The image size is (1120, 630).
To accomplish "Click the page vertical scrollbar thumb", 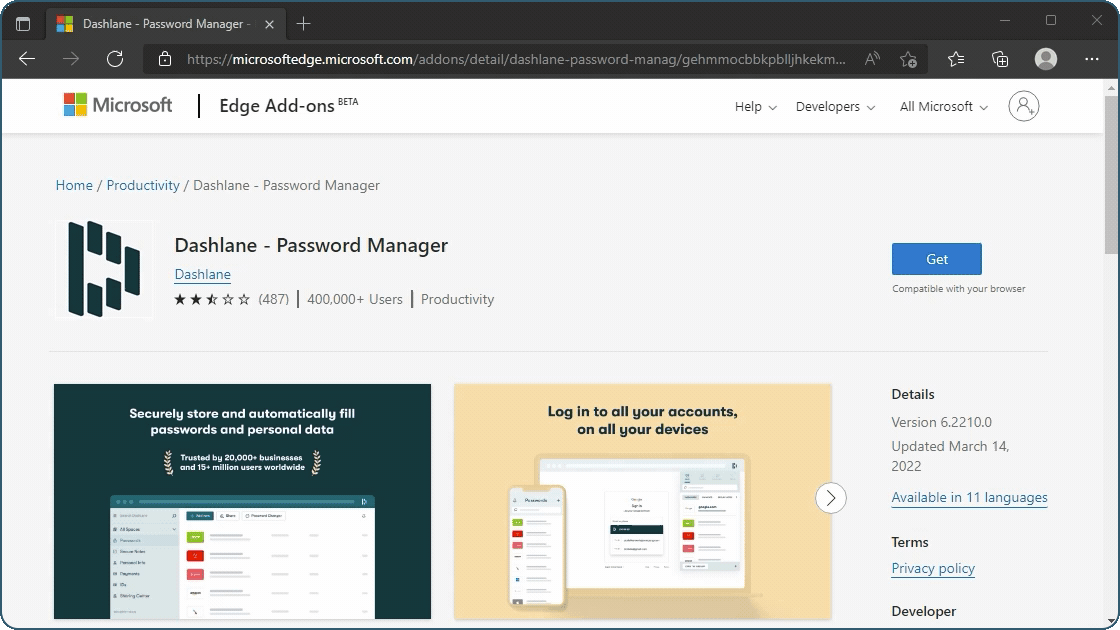I will tap(1111, 175).
